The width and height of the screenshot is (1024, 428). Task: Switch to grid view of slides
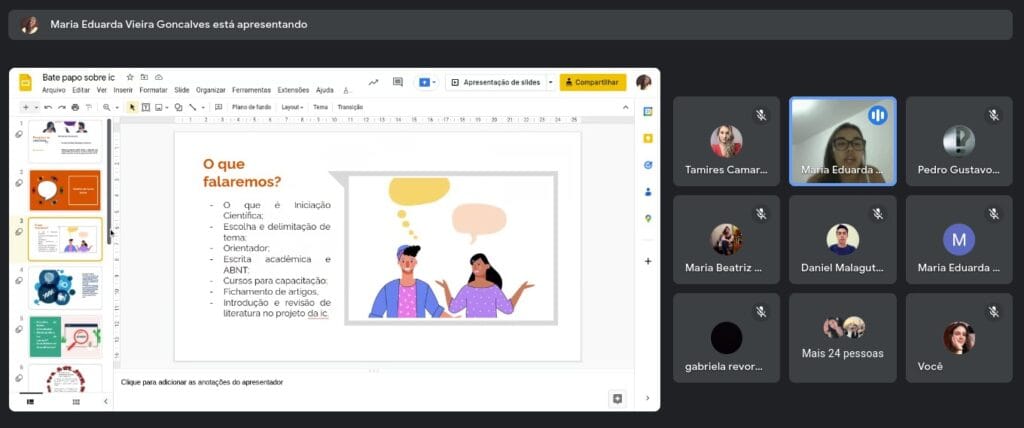tap(75, 401)
